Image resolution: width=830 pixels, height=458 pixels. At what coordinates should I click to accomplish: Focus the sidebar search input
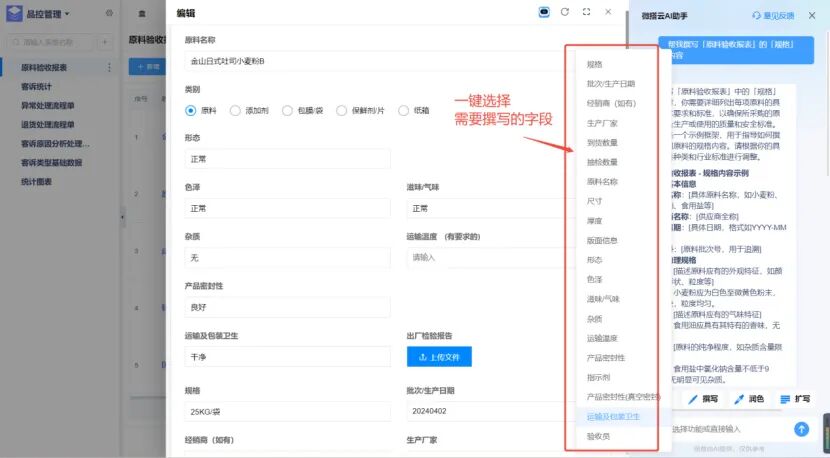tap(51, 42)
